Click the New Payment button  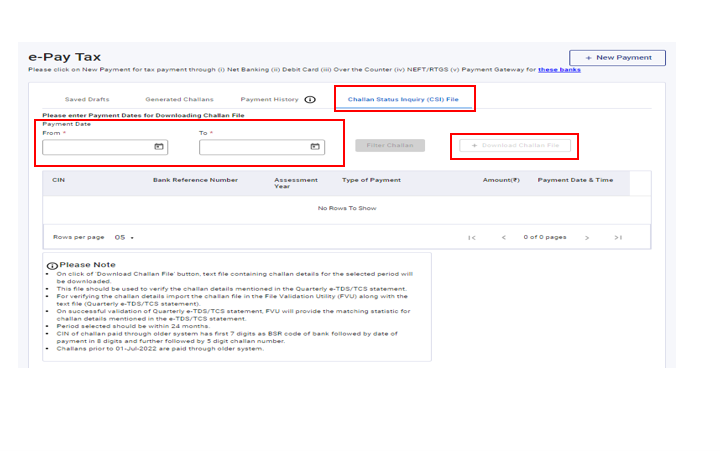pyautogui.click(x=617, y=58)
